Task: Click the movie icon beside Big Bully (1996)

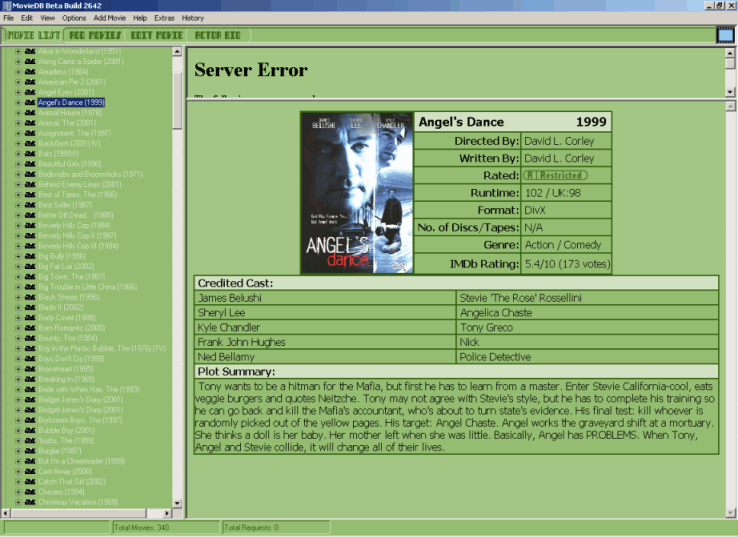Action: (x=30, y=256)
